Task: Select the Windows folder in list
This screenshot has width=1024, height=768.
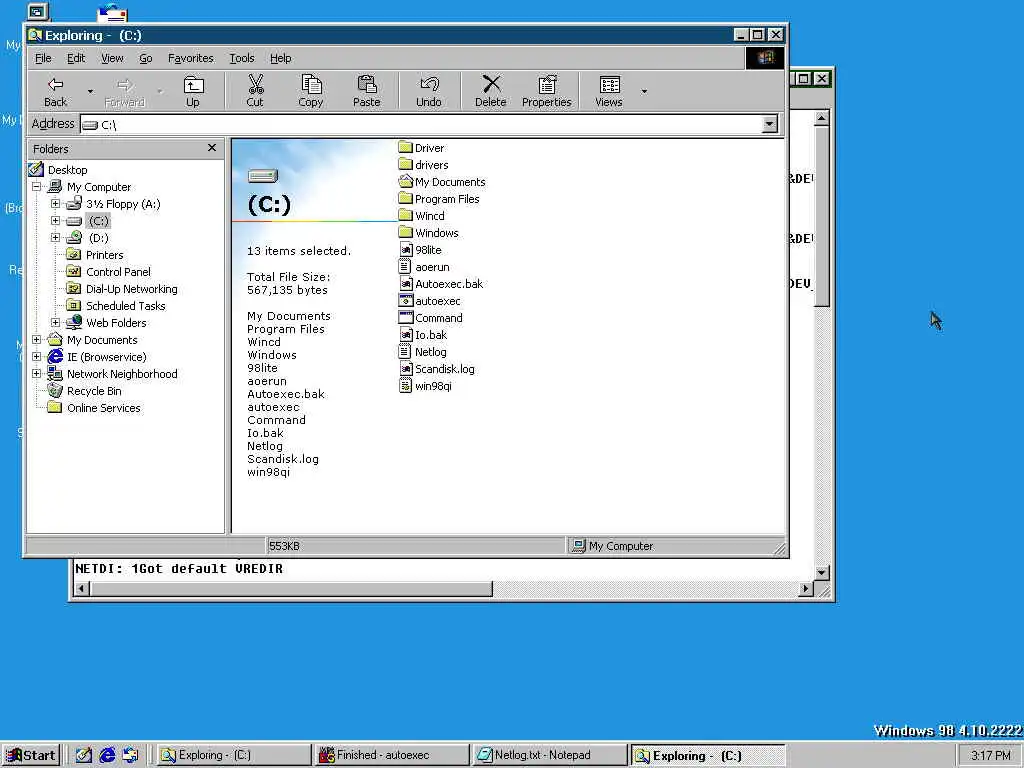Action: pyautogui.click(x=428, y=232)
